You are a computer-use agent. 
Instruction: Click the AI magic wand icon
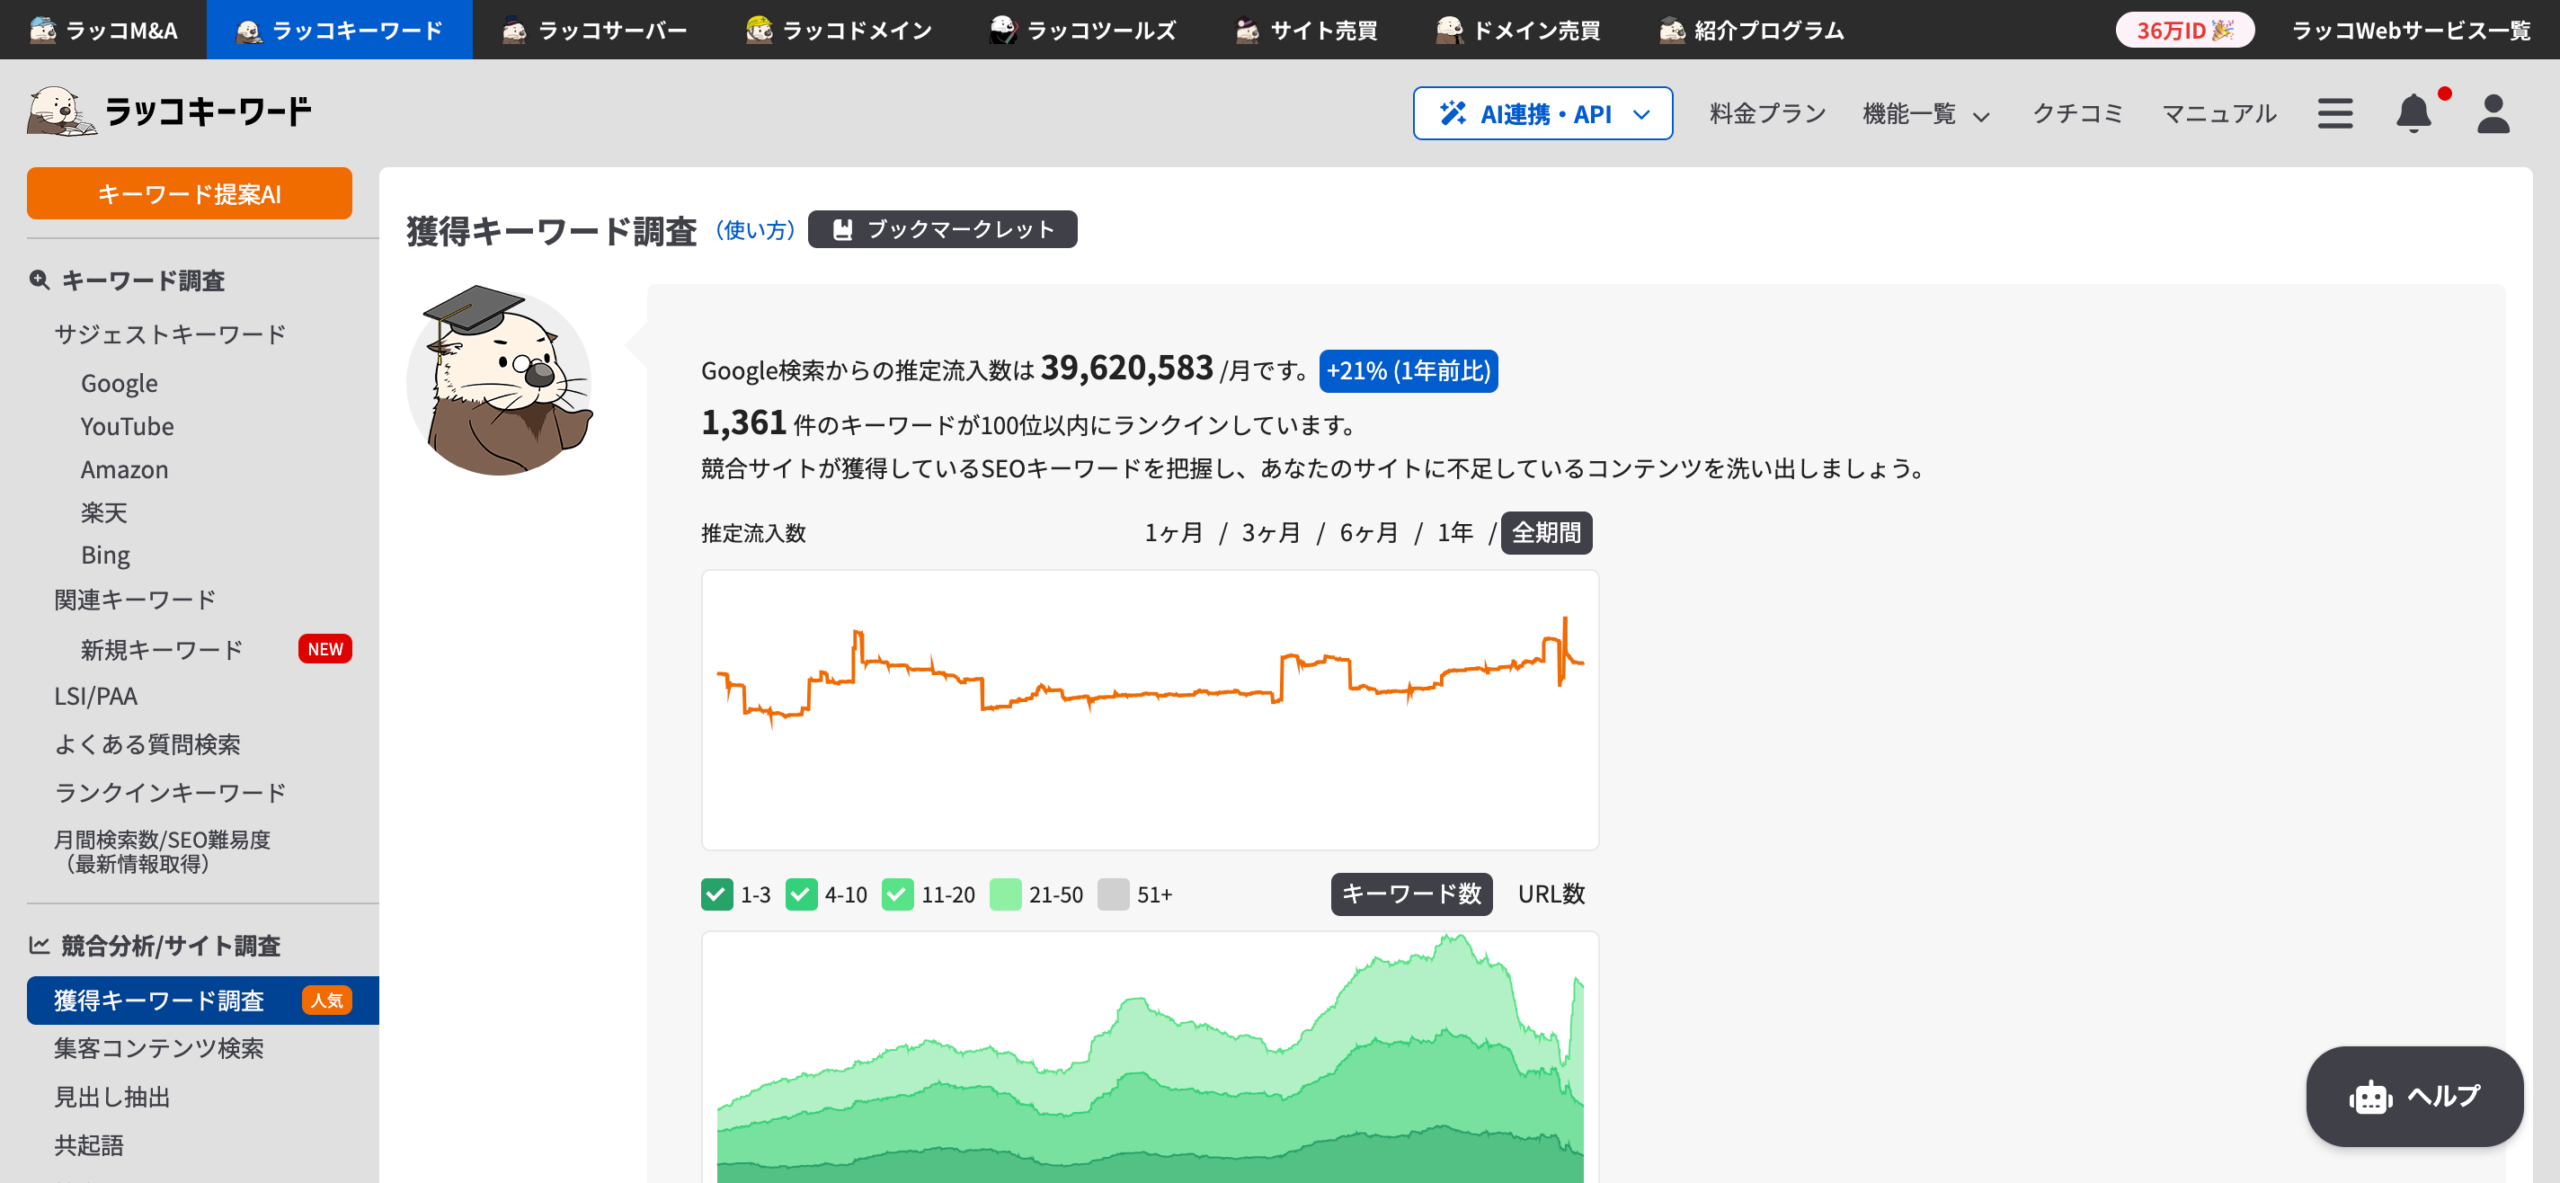click(1453, 113)
